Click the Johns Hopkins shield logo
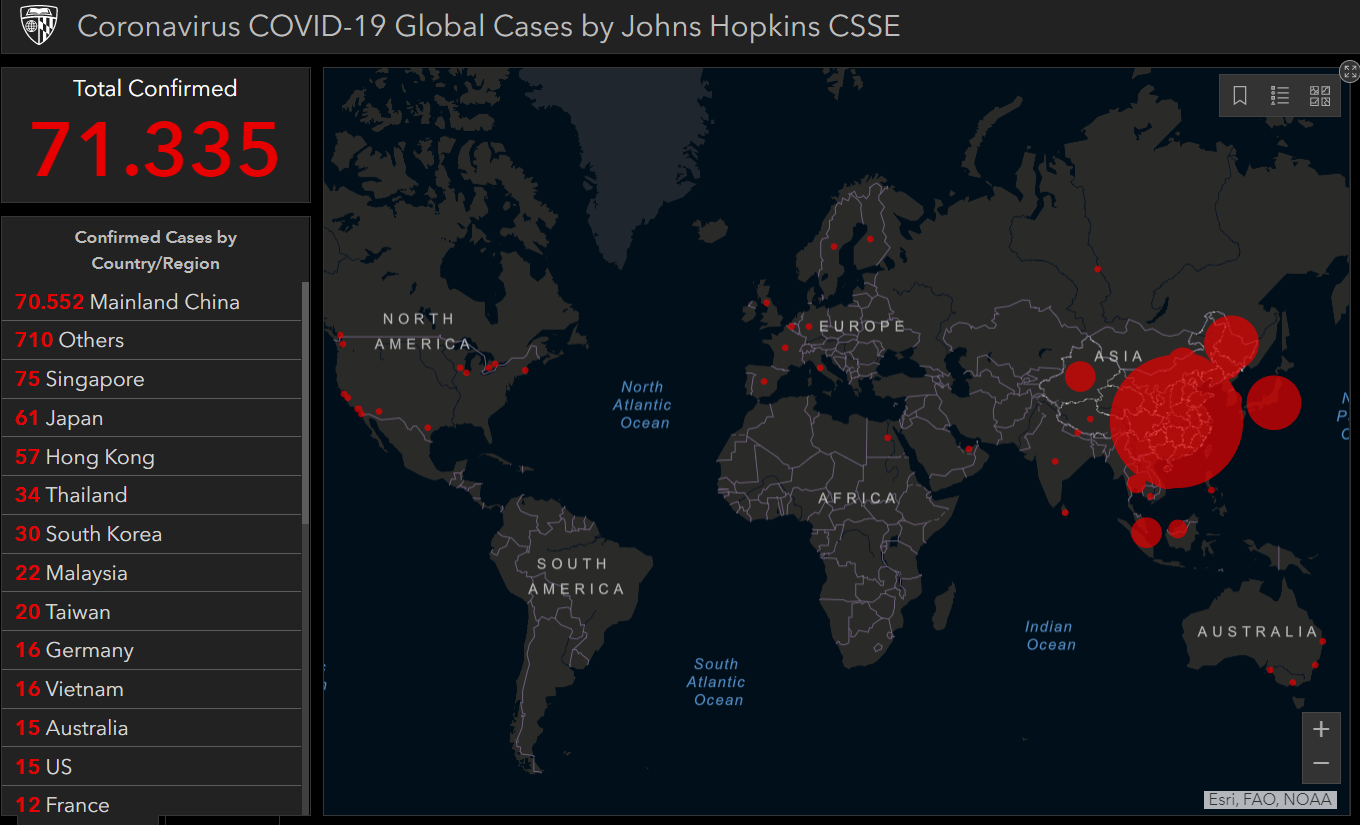Viewport: 1360px width, 825px height. [x=39, y=25]
